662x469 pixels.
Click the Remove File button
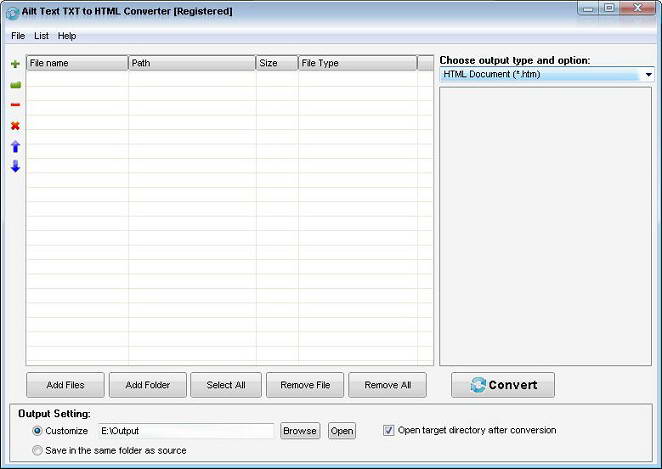[x=305, y=385]
